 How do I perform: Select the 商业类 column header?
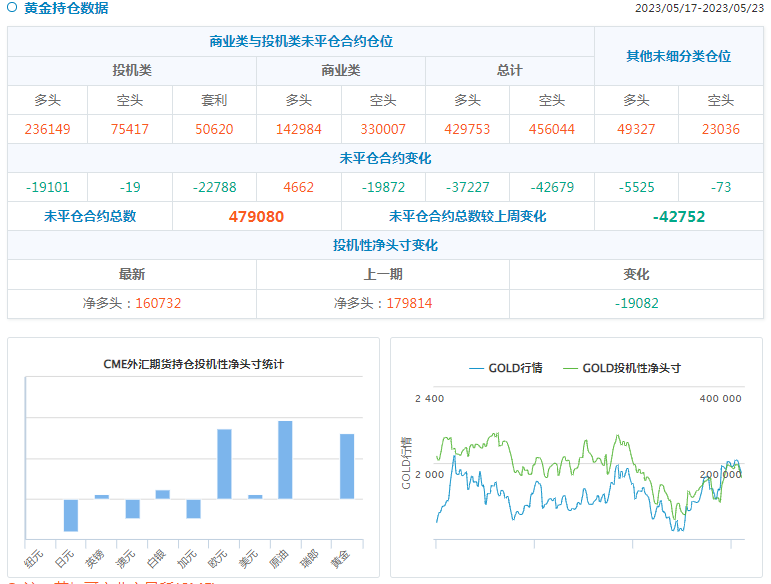(341, 71)
